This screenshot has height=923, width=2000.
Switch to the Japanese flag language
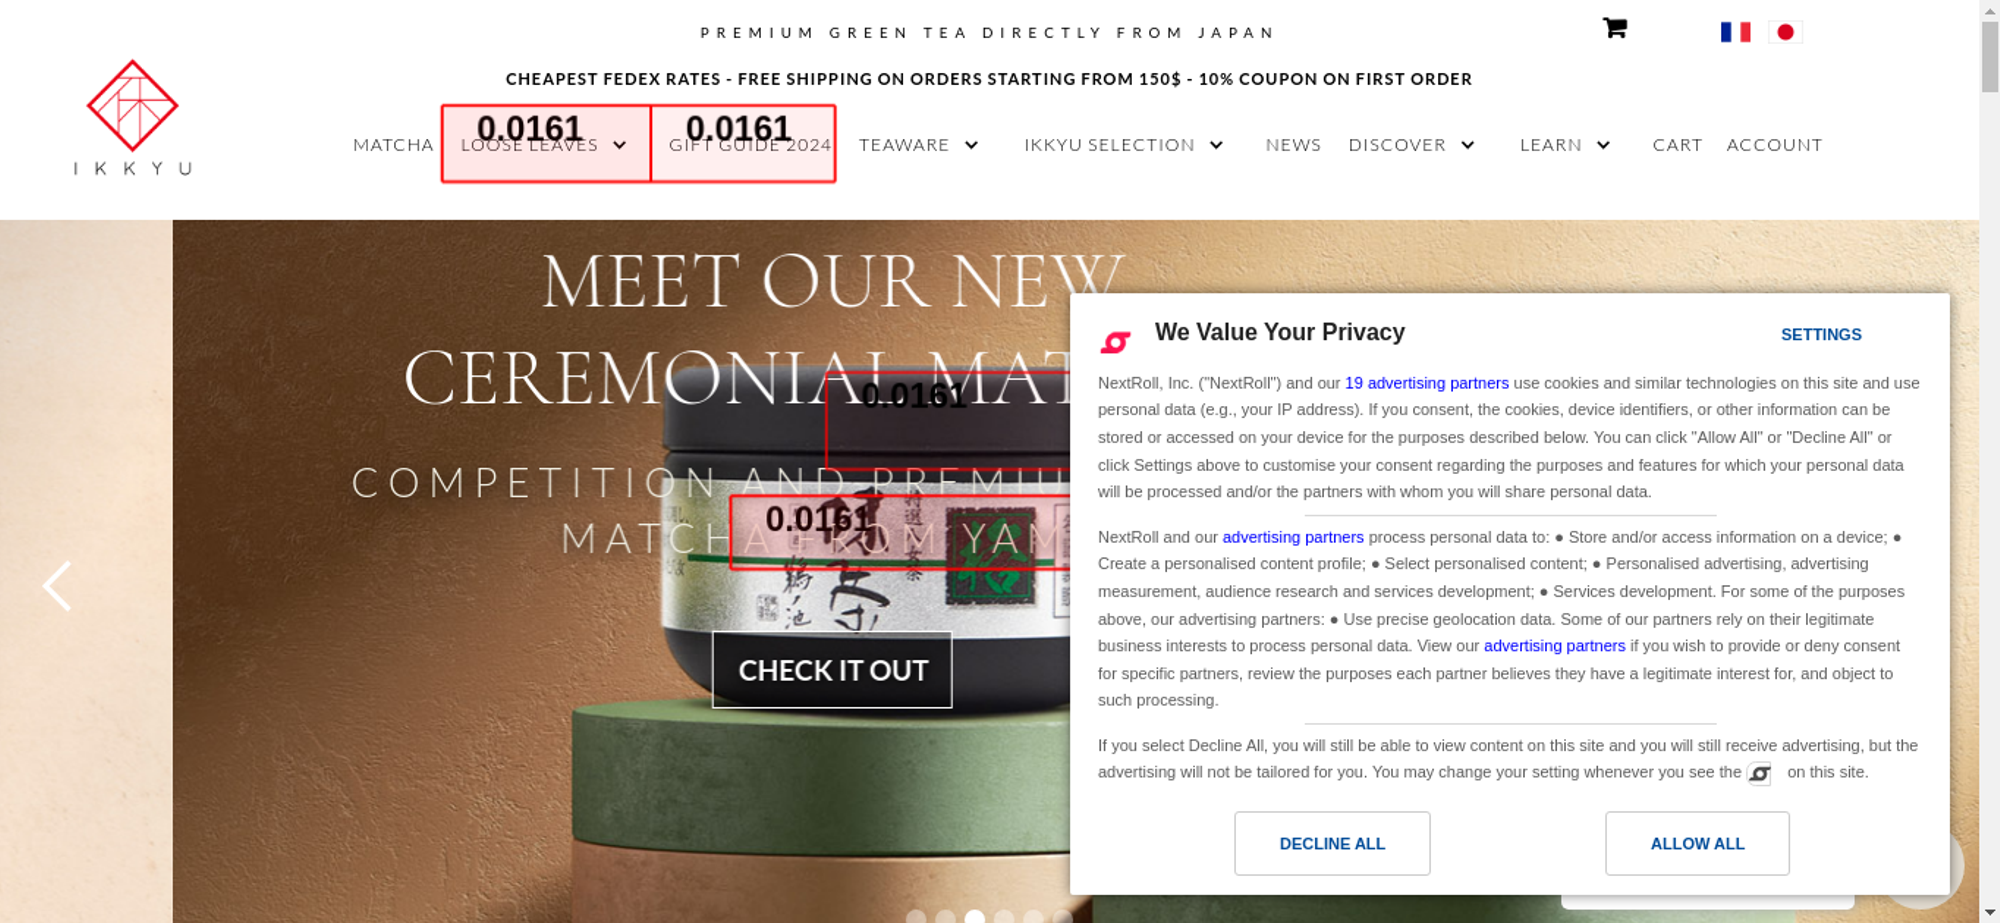1785,32
